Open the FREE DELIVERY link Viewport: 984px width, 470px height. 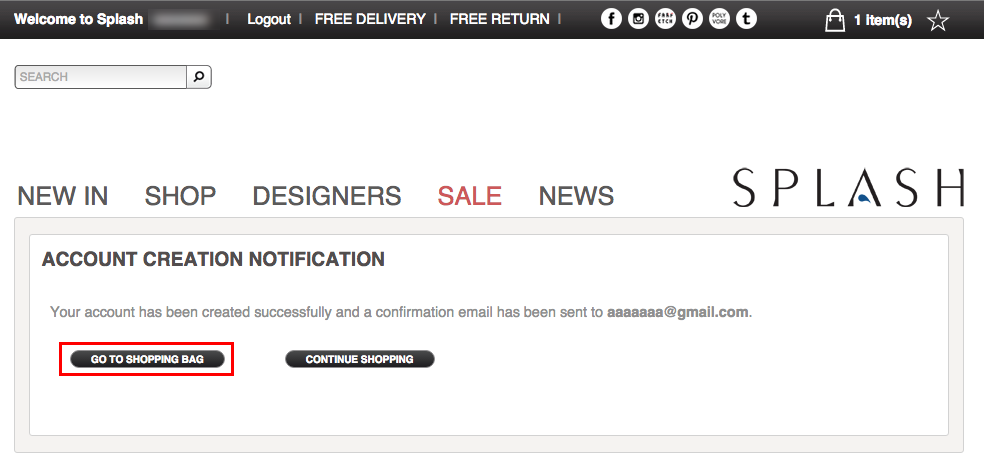coord(370,19)
